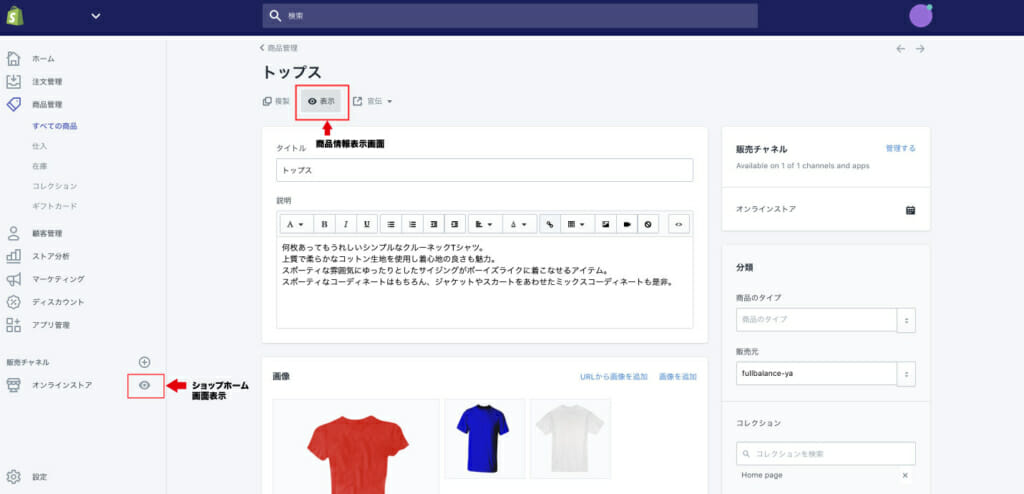1024x494 pixels.
Task: Click the inbox icon beside 注文管理
Action: click(13, 81)
